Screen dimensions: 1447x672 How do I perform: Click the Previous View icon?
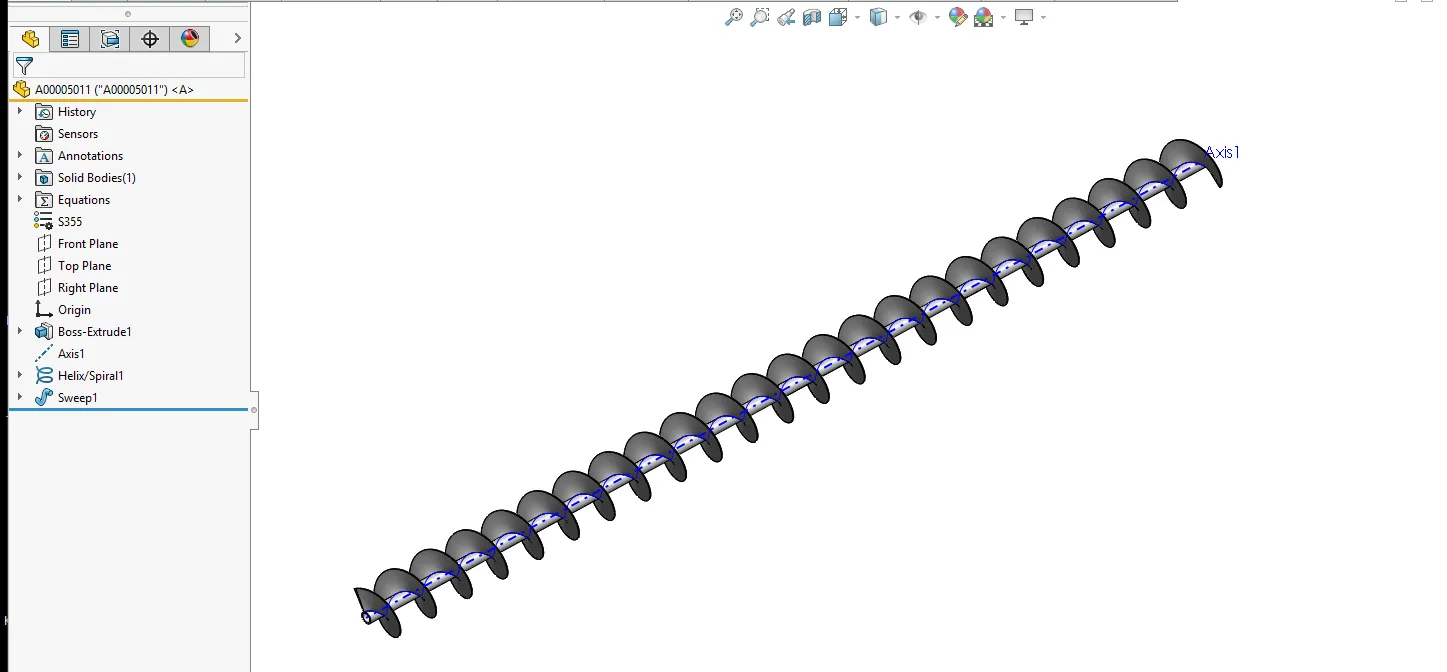click(x=786, y=17)
